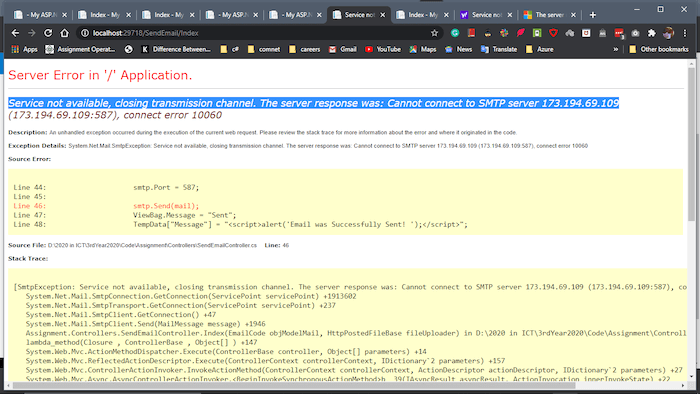
Task: Open the colorful pinwheel extension icon
Action: (504, 33)
